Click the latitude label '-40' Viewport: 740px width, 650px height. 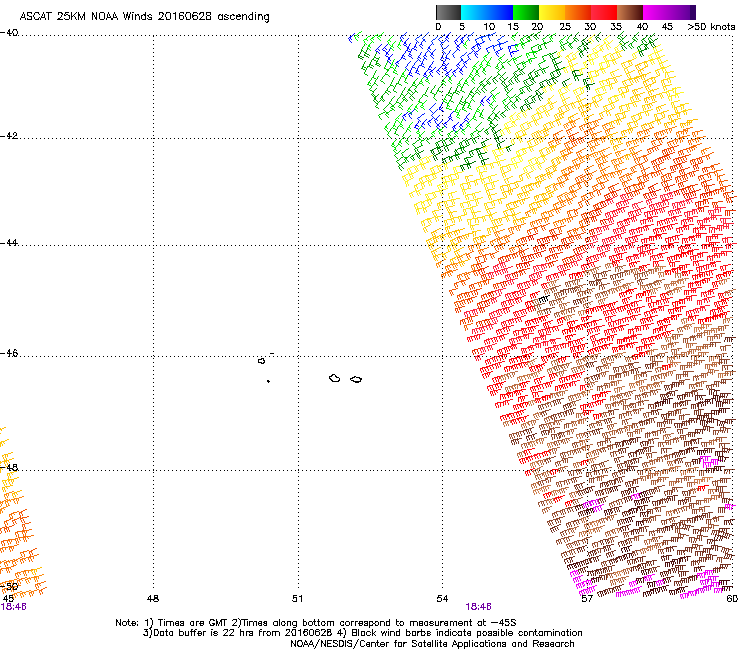(x=9, y=33)
